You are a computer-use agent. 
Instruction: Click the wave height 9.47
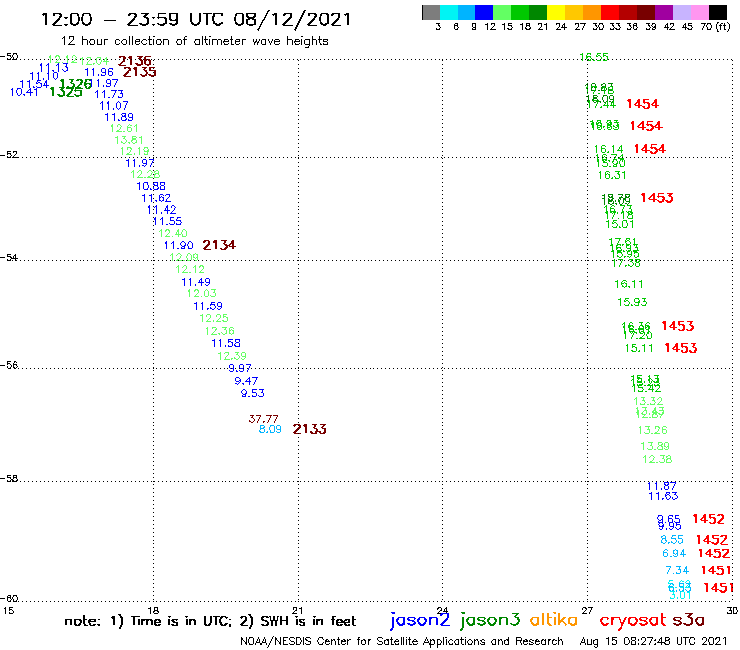coord(246,380)
